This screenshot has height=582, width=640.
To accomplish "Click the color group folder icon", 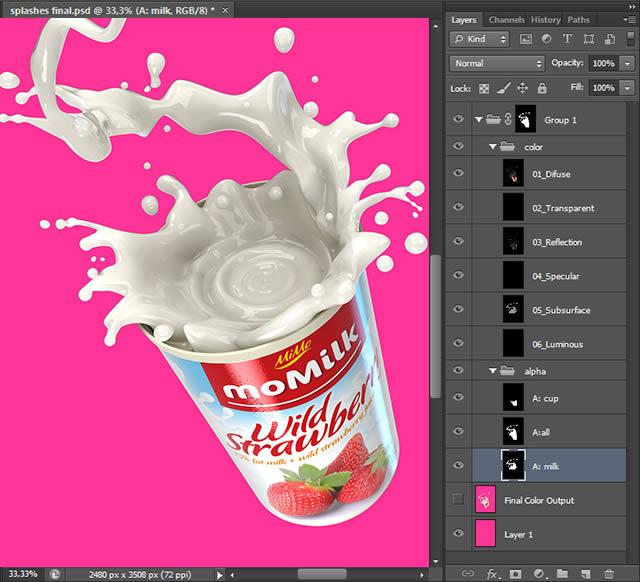I will click(507, 146).
